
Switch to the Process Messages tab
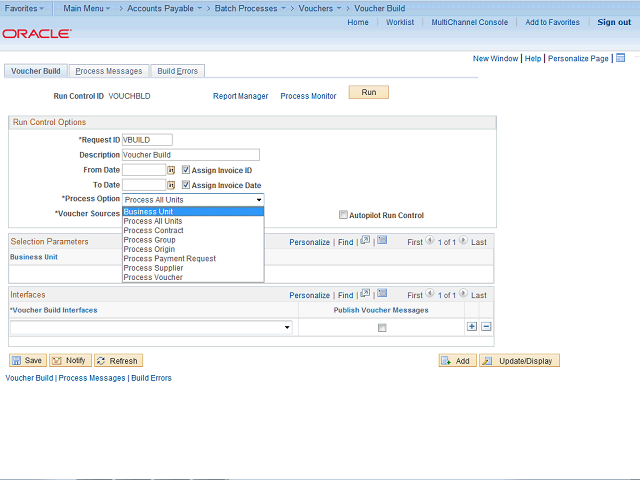[x=109, y=71]
